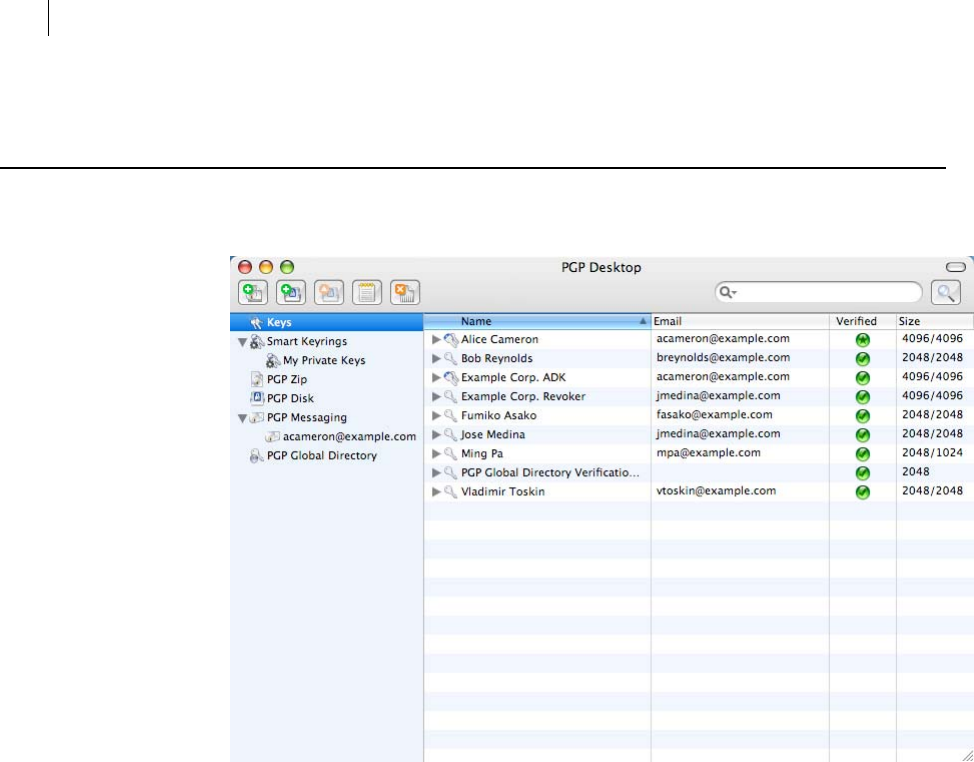Expand the Example Corp. ADK key
This screenshot has width=974, height=762.
tap(436, 378)
